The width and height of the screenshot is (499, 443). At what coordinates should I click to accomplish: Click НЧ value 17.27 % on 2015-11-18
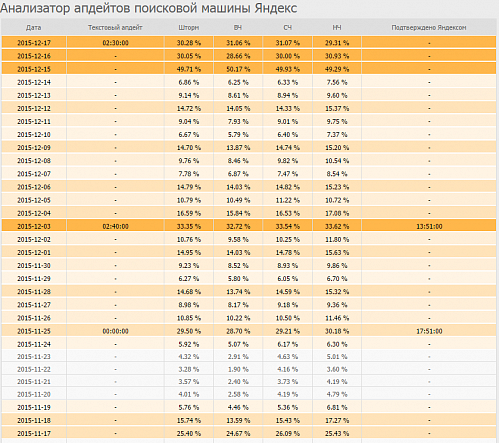(x=337, y=420)
